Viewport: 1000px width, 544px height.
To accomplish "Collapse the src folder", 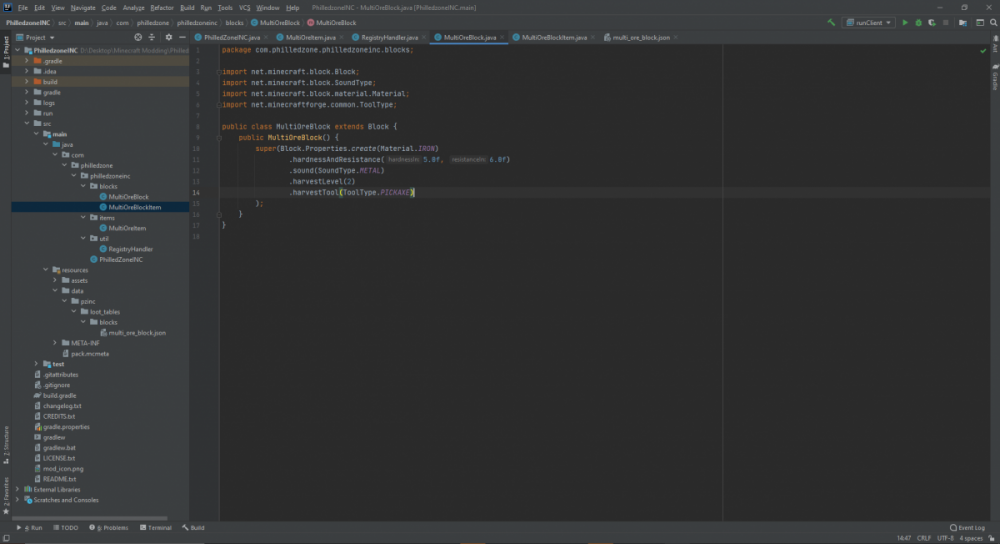I will [27, 124].
